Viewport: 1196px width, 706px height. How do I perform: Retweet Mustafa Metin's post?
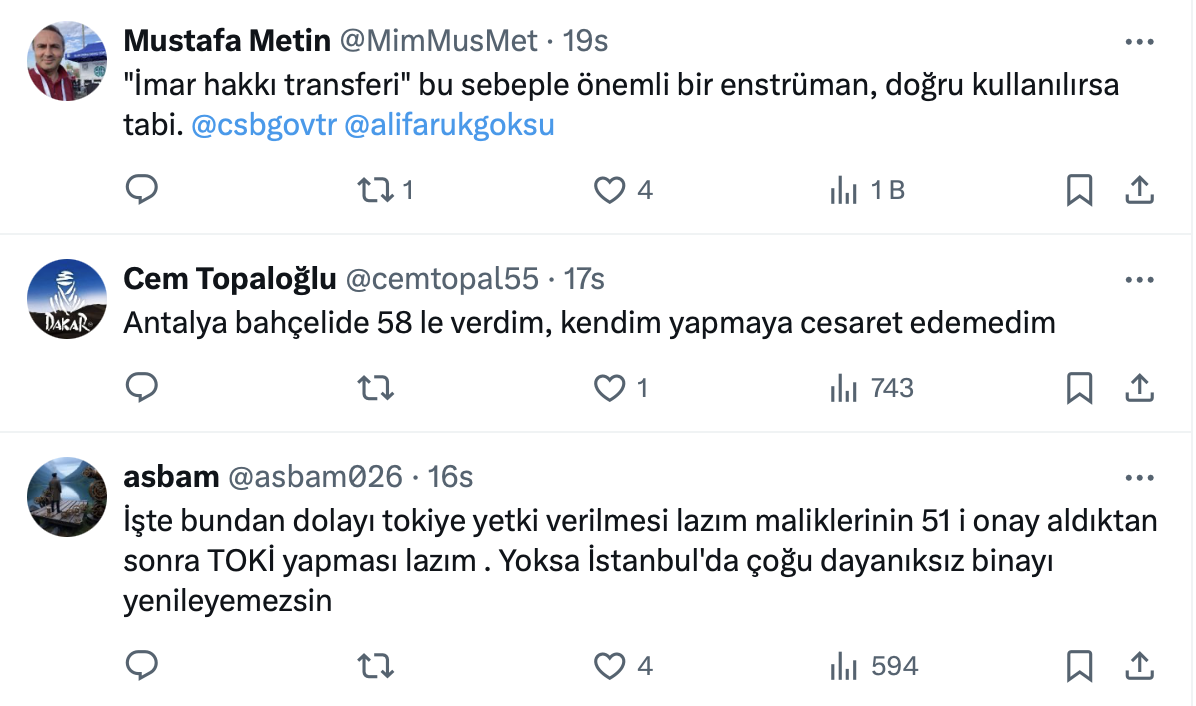(375, 189)
